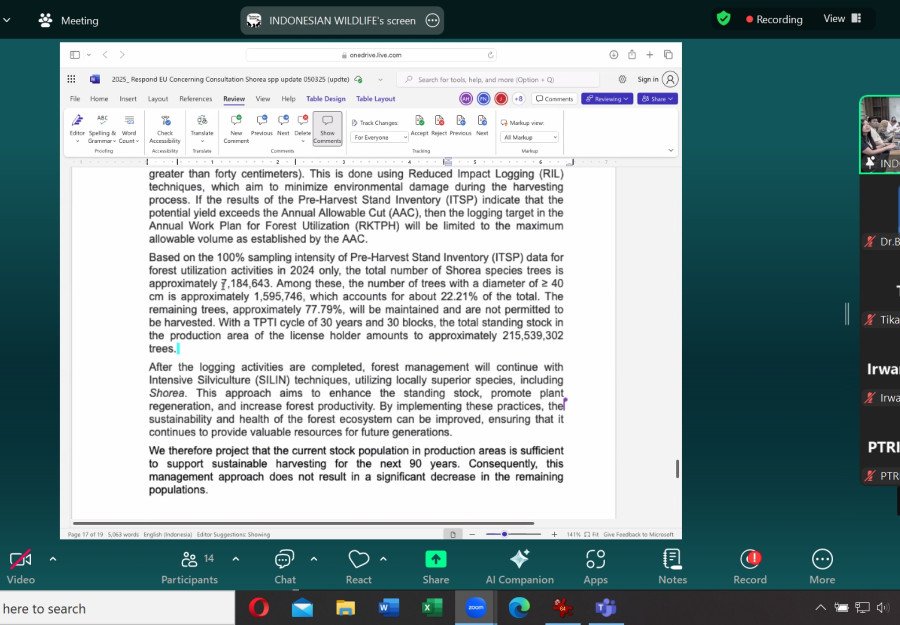
Task: Open the Reviewing mode dropdown
Action: (606, 99)
